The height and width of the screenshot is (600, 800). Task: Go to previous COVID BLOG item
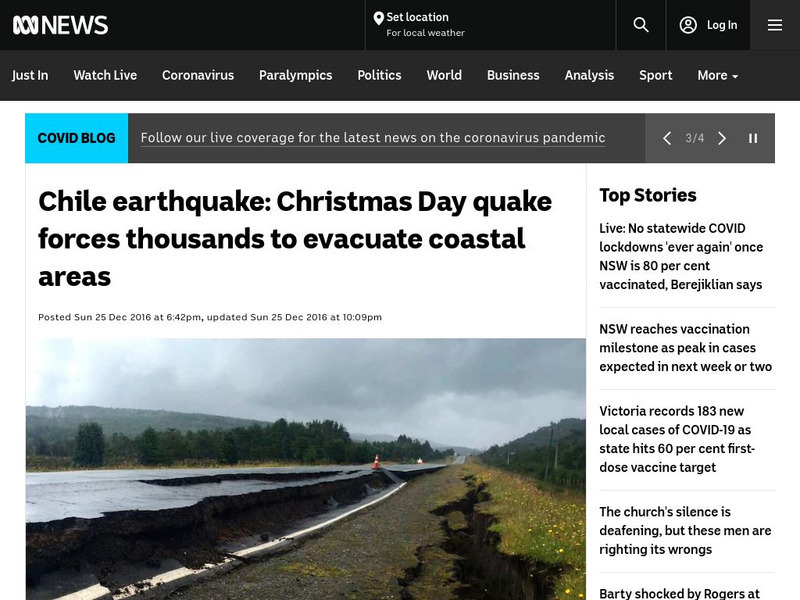click(667, 138)
